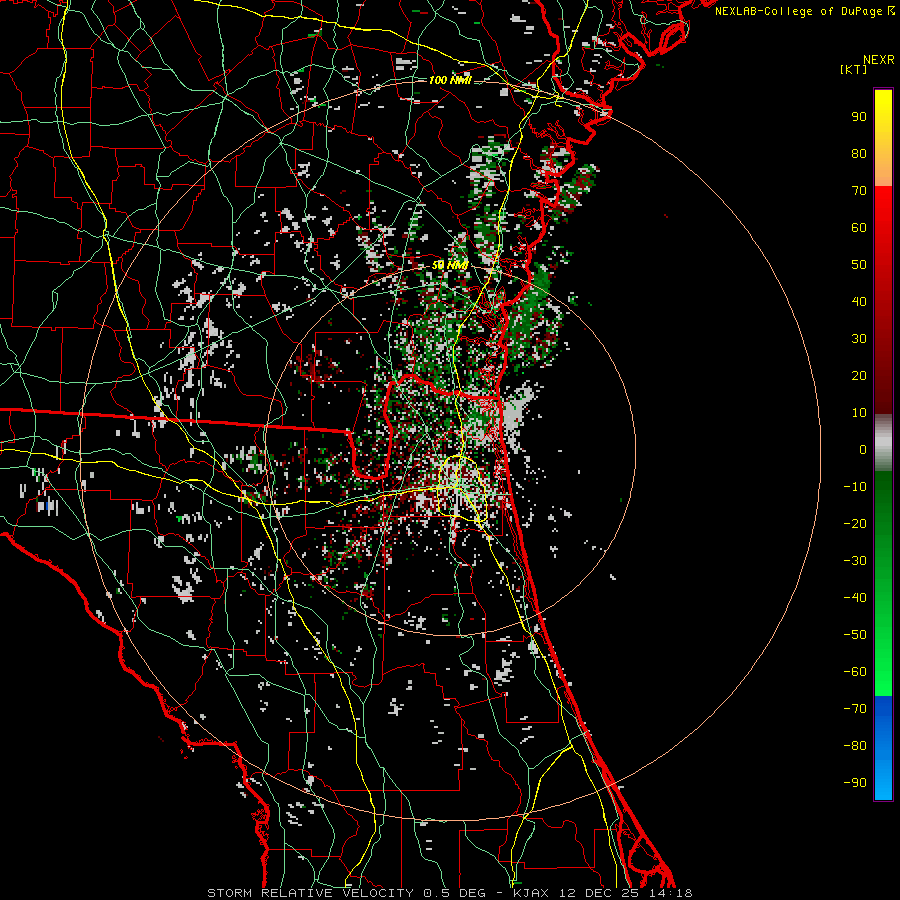Click the 0 knot scale value

point(863,449)
